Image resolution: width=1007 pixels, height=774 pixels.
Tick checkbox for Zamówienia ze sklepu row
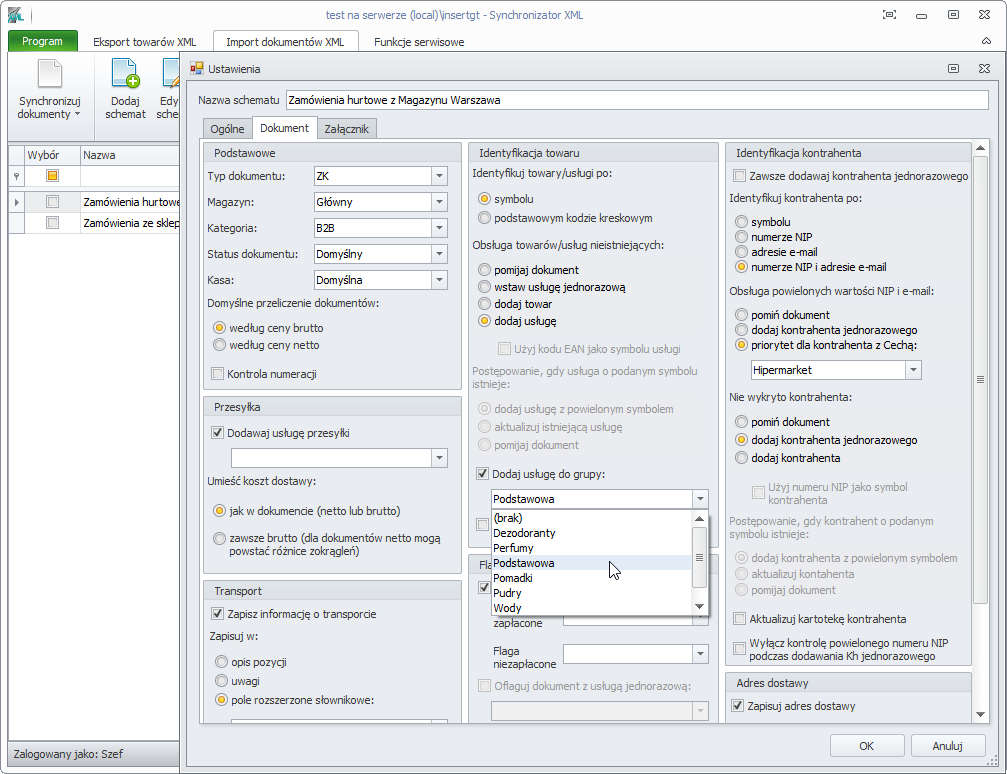(53, 222)
